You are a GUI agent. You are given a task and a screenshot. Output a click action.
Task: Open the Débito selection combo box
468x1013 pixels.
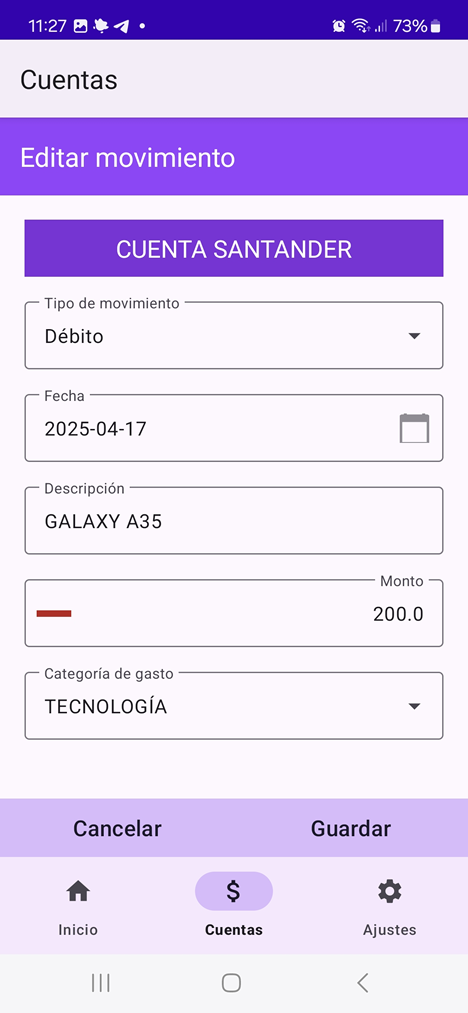pyautogui.click(x=234, y=335)
